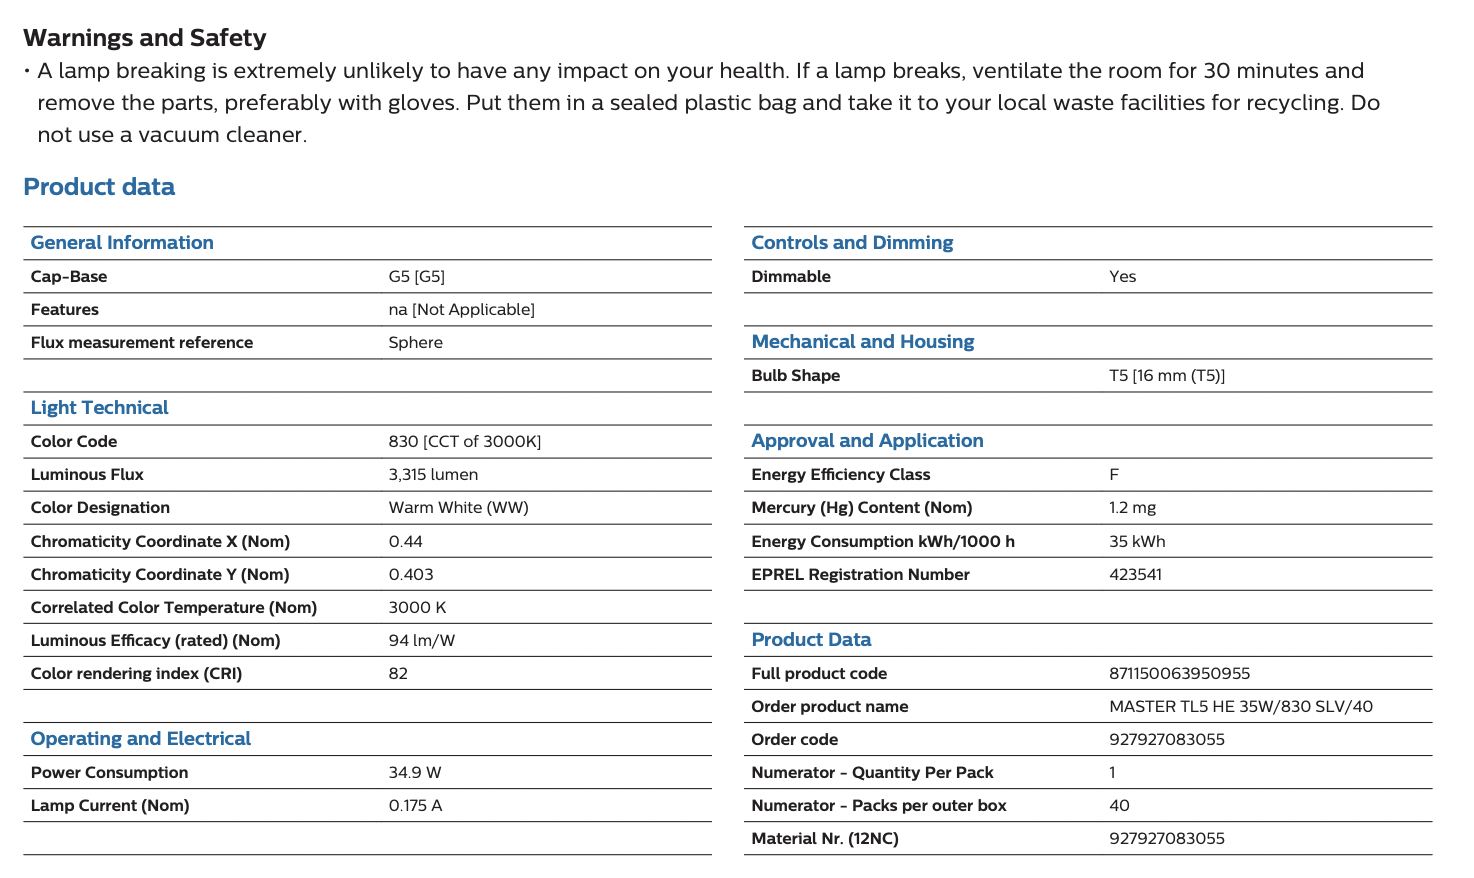Click the Controls and Dimming section header
The height and width of the screenshot is (878, 1474).
pos(852,243)
